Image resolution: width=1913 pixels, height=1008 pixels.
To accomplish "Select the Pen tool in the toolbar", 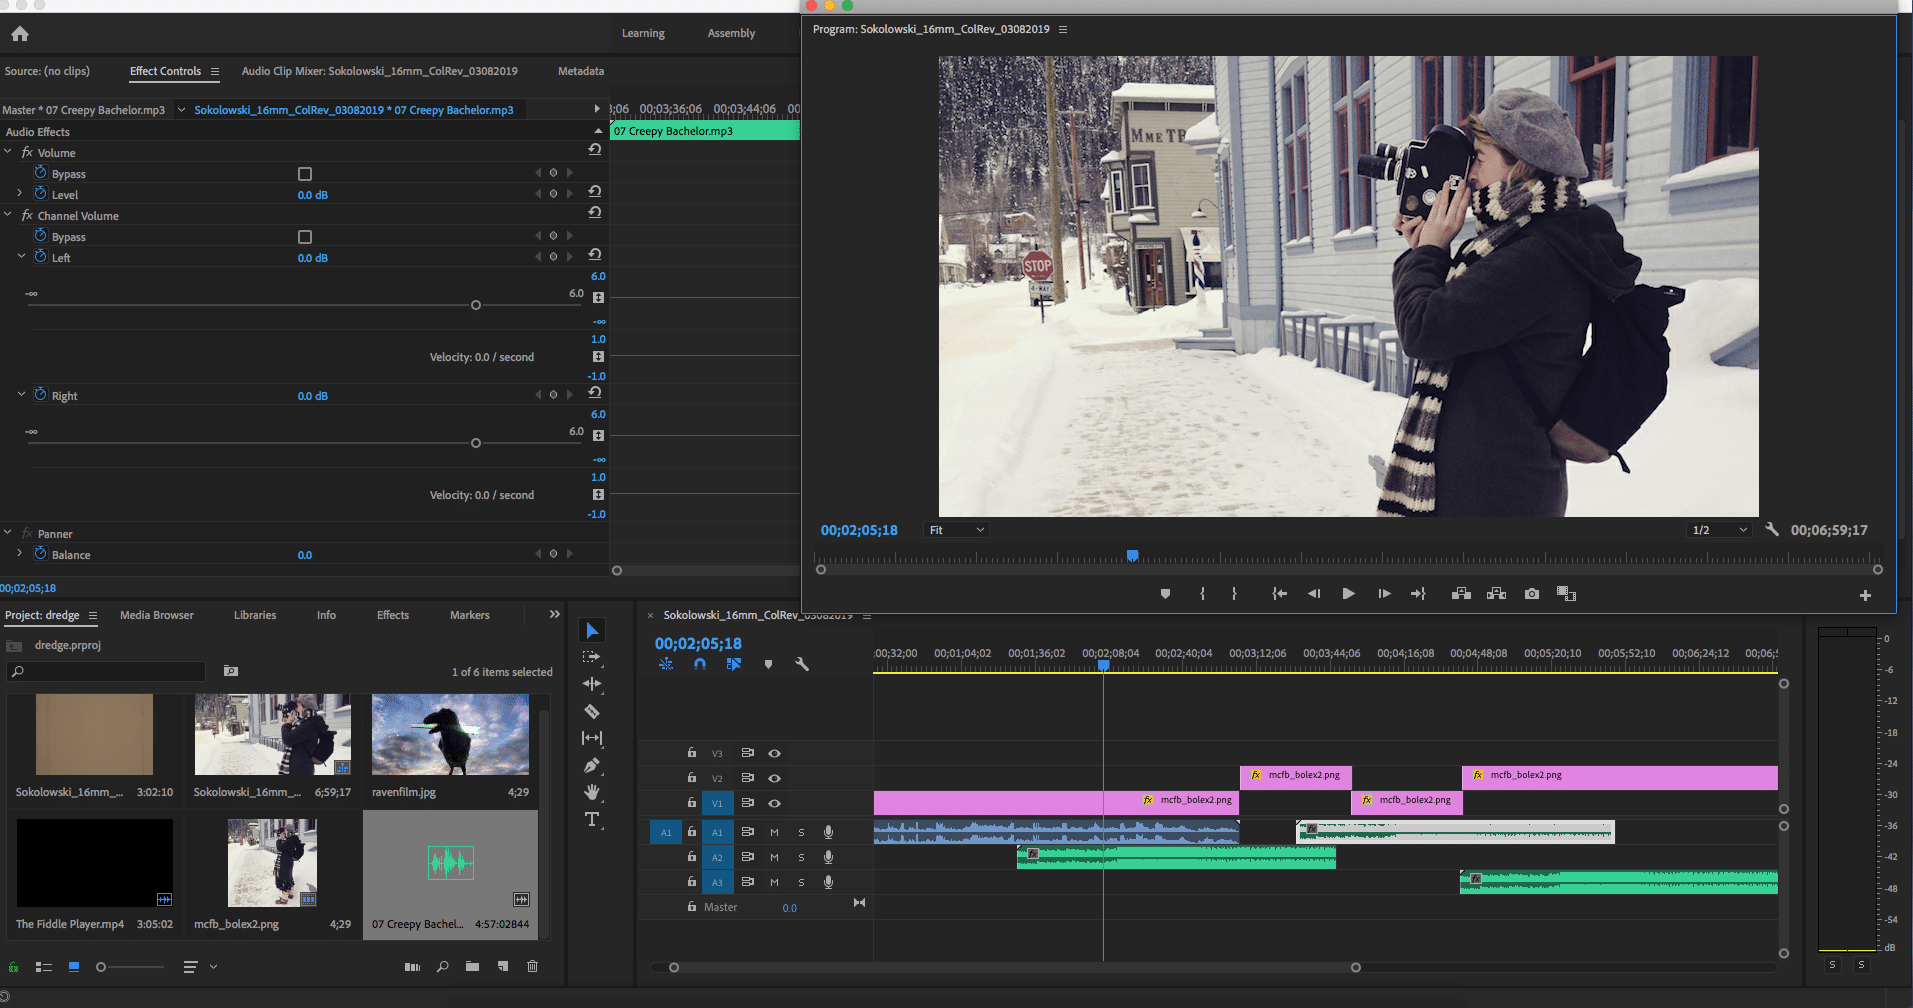I will click(x=592, y=766).
